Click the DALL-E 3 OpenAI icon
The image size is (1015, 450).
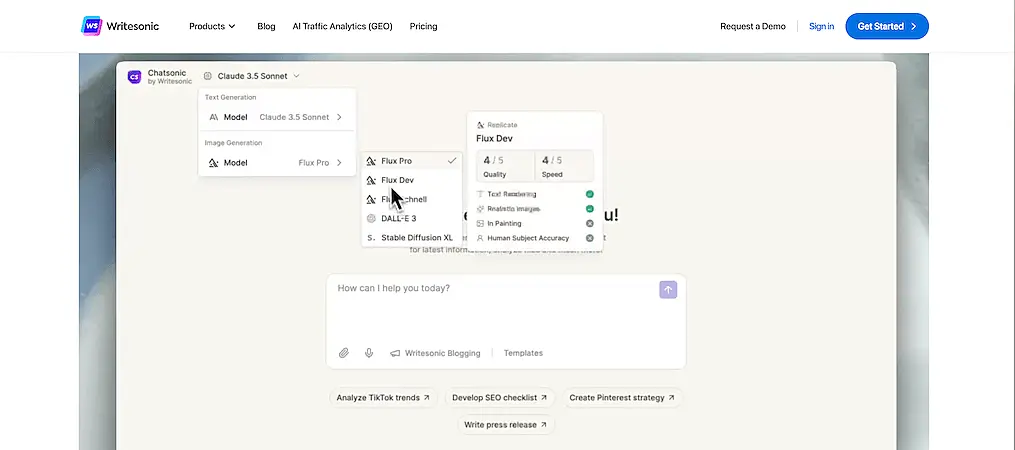371,219
